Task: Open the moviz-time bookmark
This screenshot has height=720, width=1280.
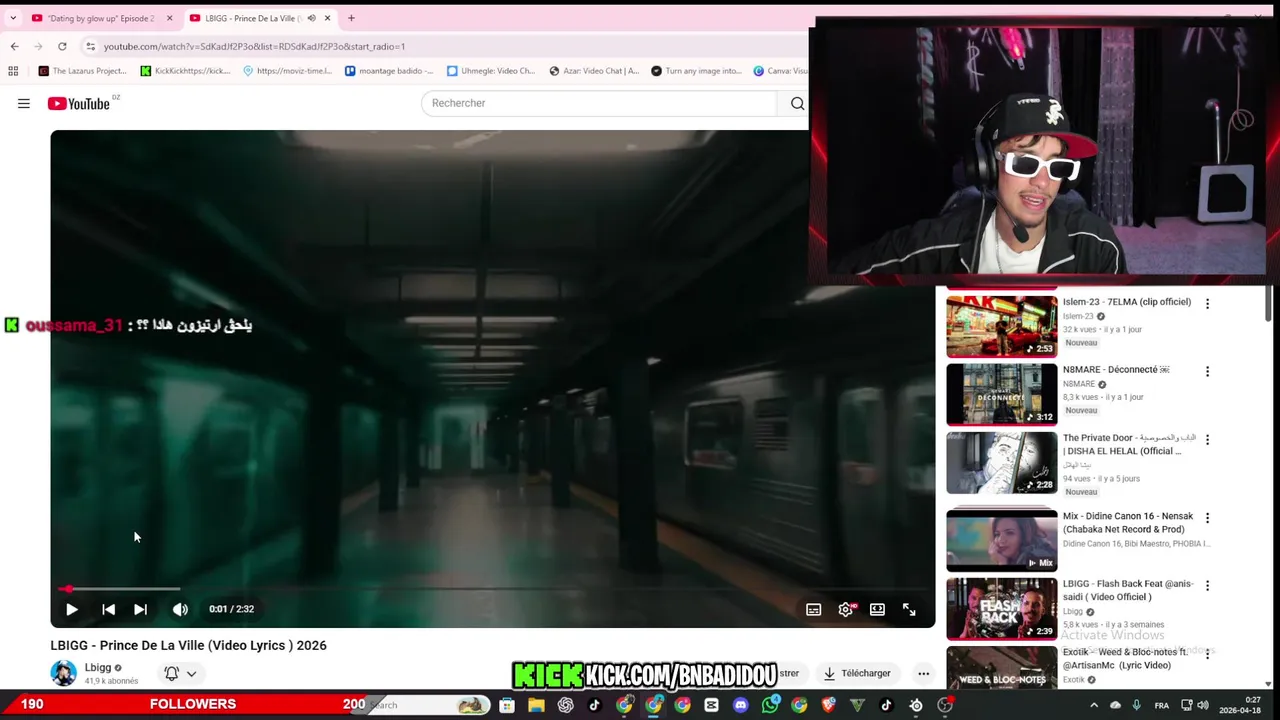Action: 287,71
